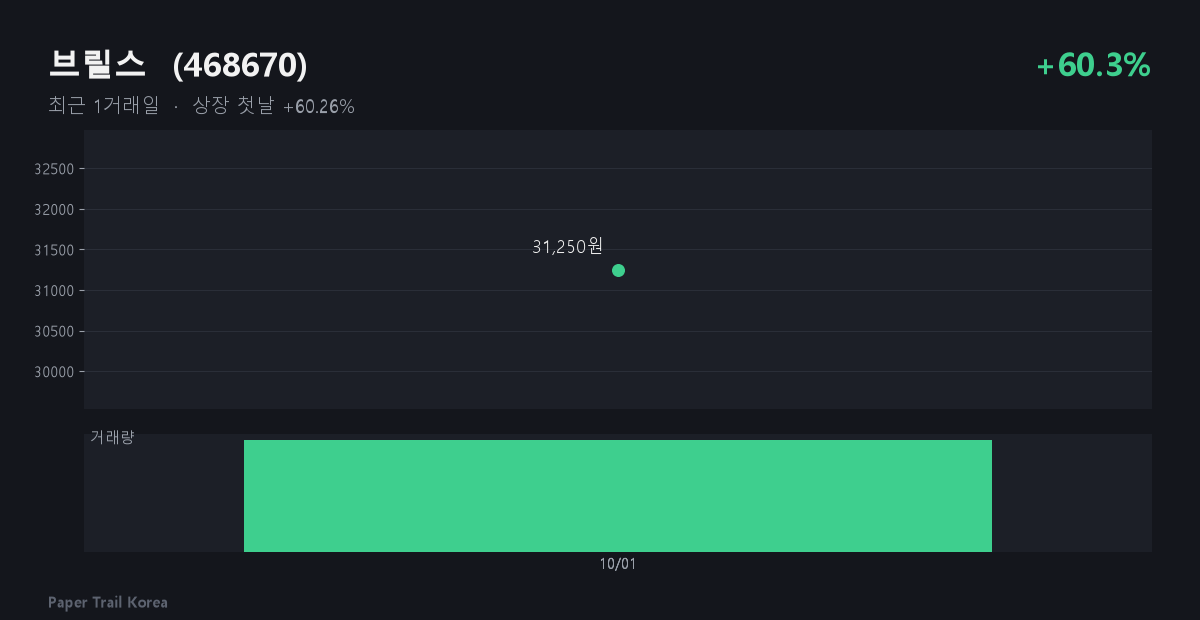Click the +60.3% change indicator
The height and width of the screenshot is (620, 1200).
1094,65
